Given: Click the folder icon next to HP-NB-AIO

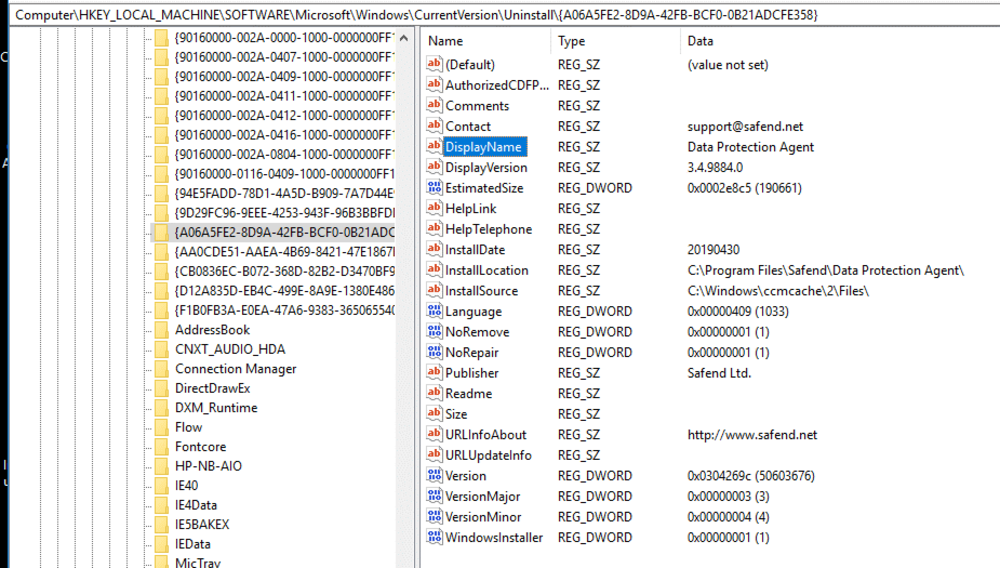Looking at the screenshot, I should click(x=161, y=466).
